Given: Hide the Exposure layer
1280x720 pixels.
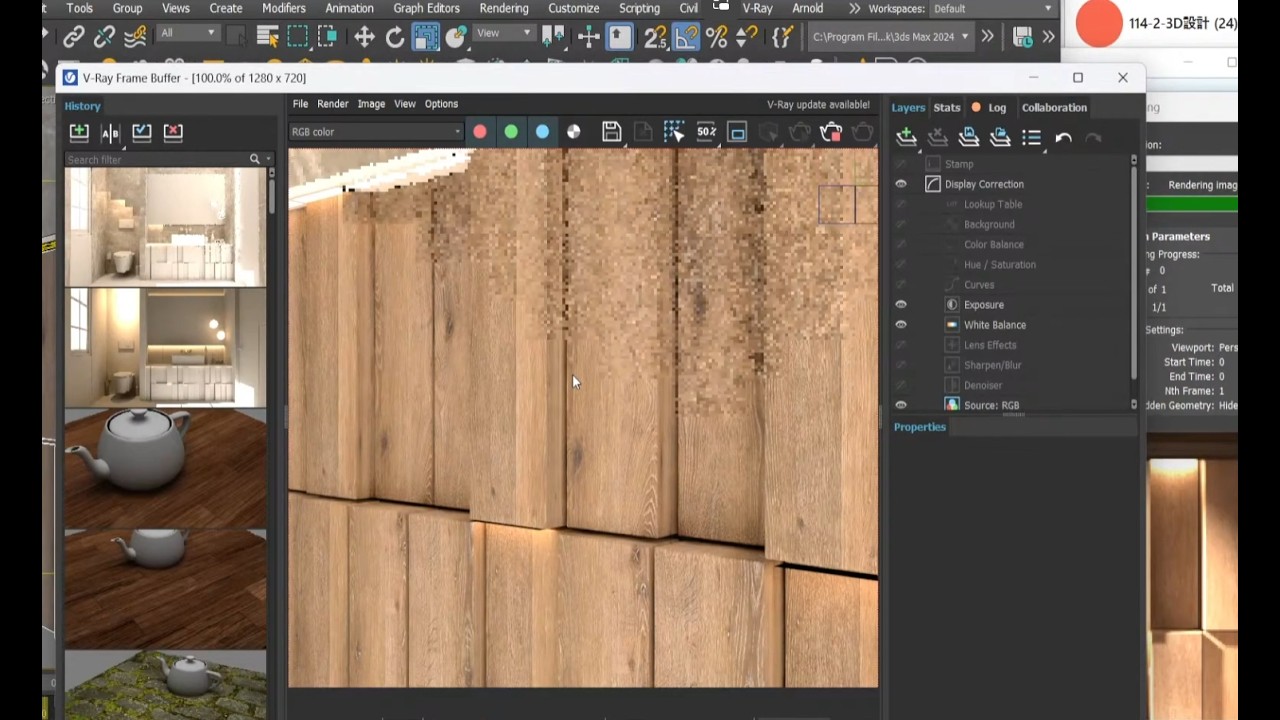Looking at the screenshot, I should [901, 305].
